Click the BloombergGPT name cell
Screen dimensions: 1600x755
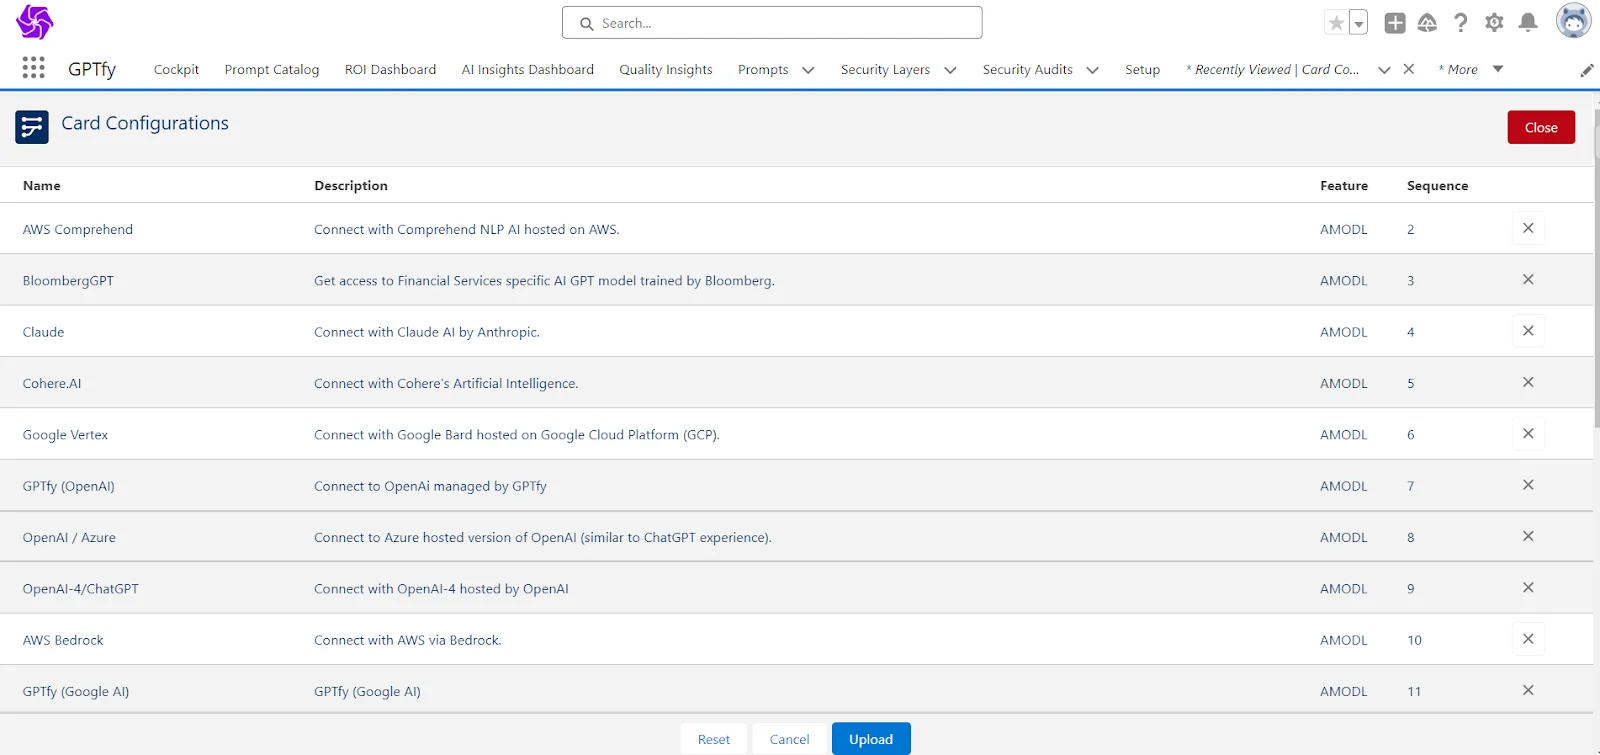(x=68, y=280)
